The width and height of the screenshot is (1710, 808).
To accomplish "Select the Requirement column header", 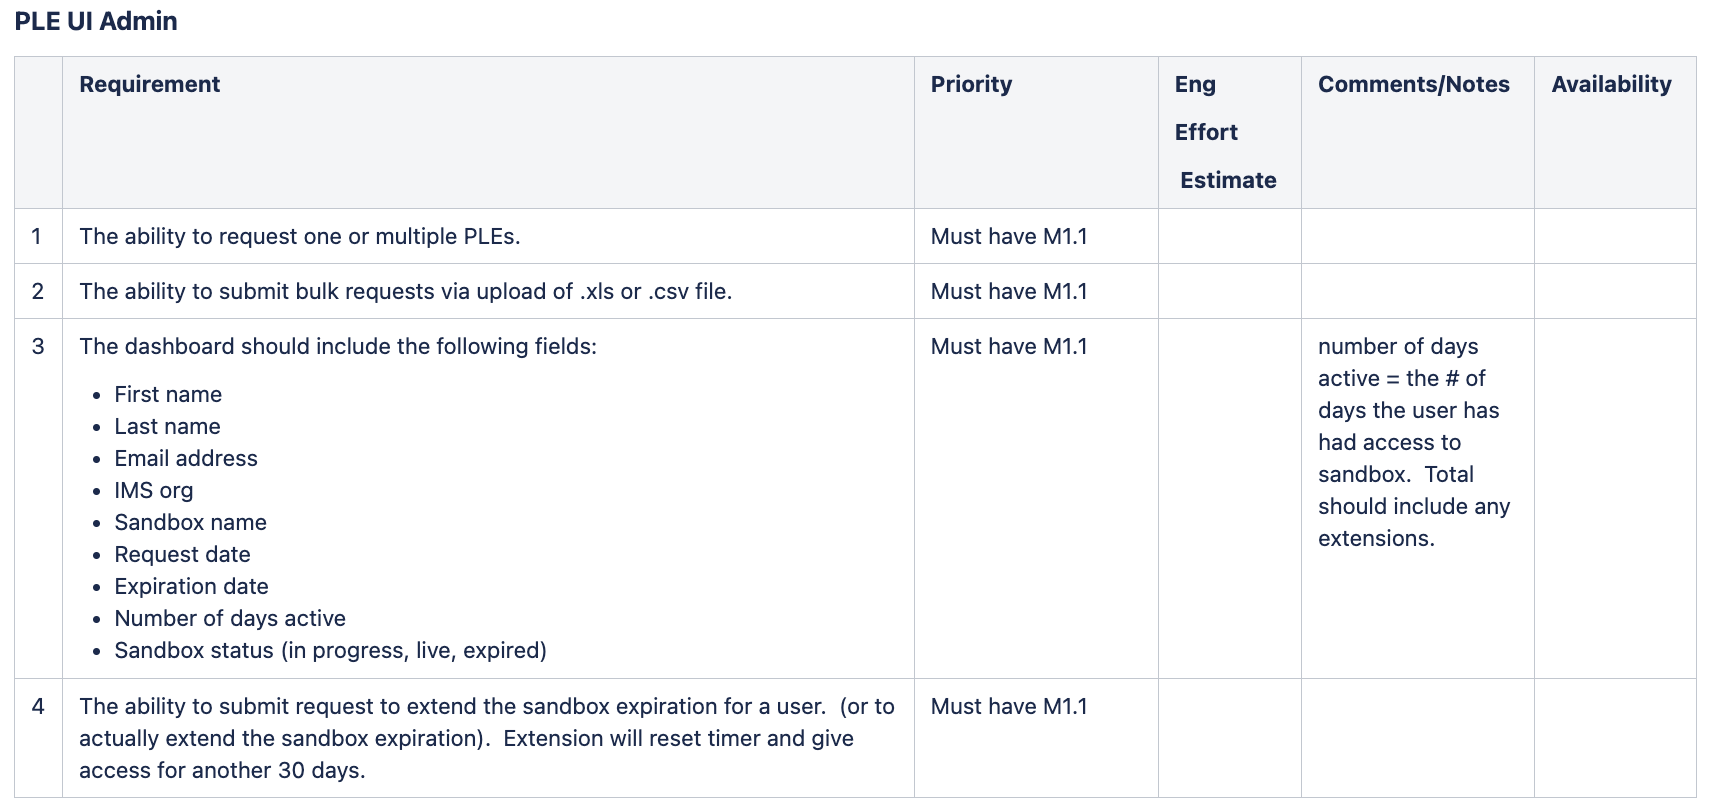I will [150, 84].
